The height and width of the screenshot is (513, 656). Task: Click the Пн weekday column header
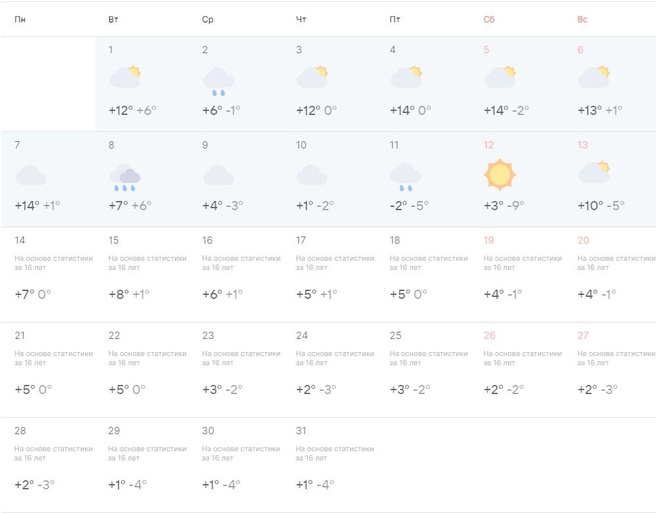pos(20,20)
